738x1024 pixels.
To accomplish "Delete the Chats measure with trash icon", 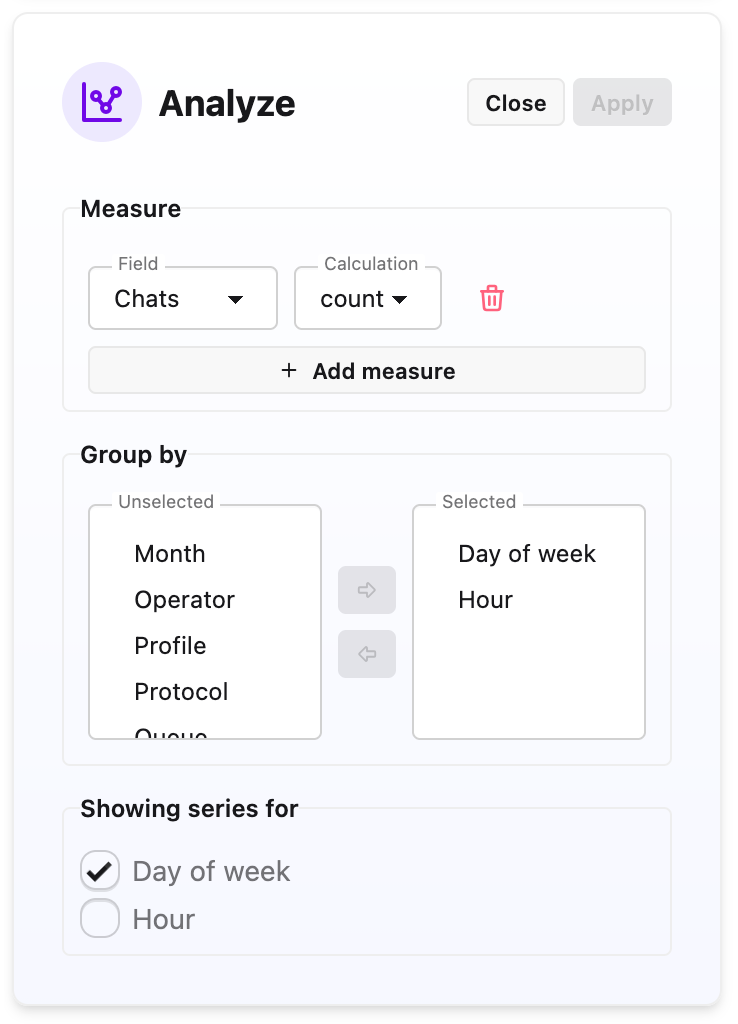I will (492, 298).
